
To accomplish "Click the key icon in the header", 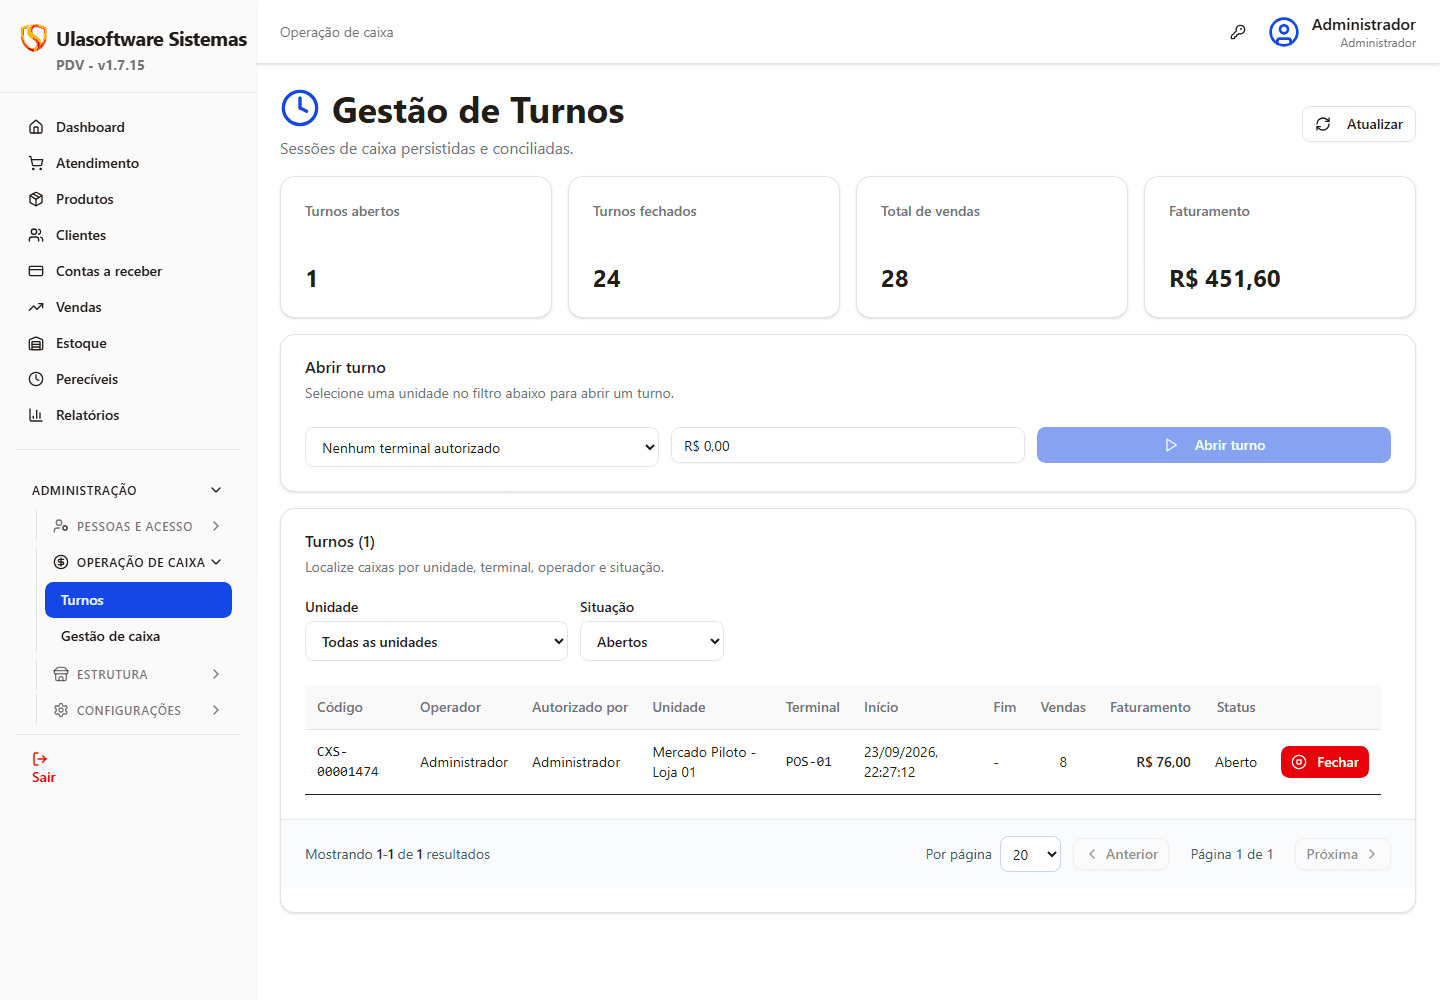I will click(x=1238, y=32).
